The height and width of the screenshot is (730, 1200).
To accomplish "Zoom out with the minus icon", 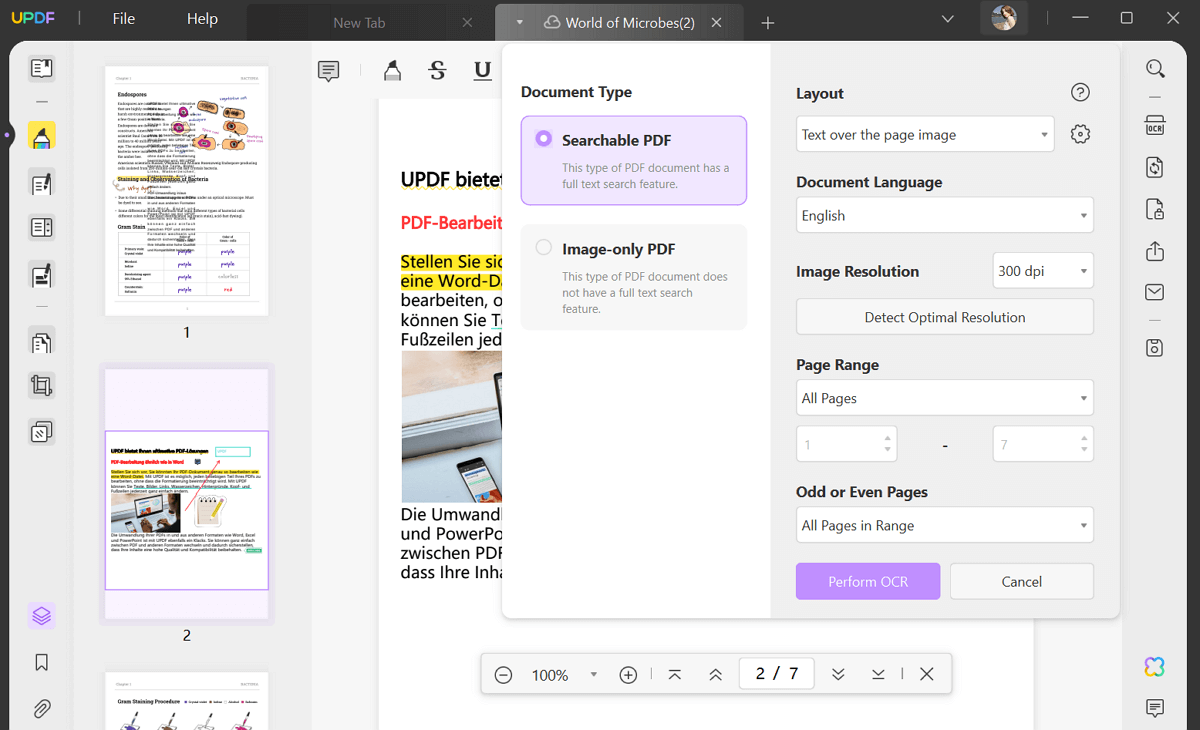I will coord(504,675).
